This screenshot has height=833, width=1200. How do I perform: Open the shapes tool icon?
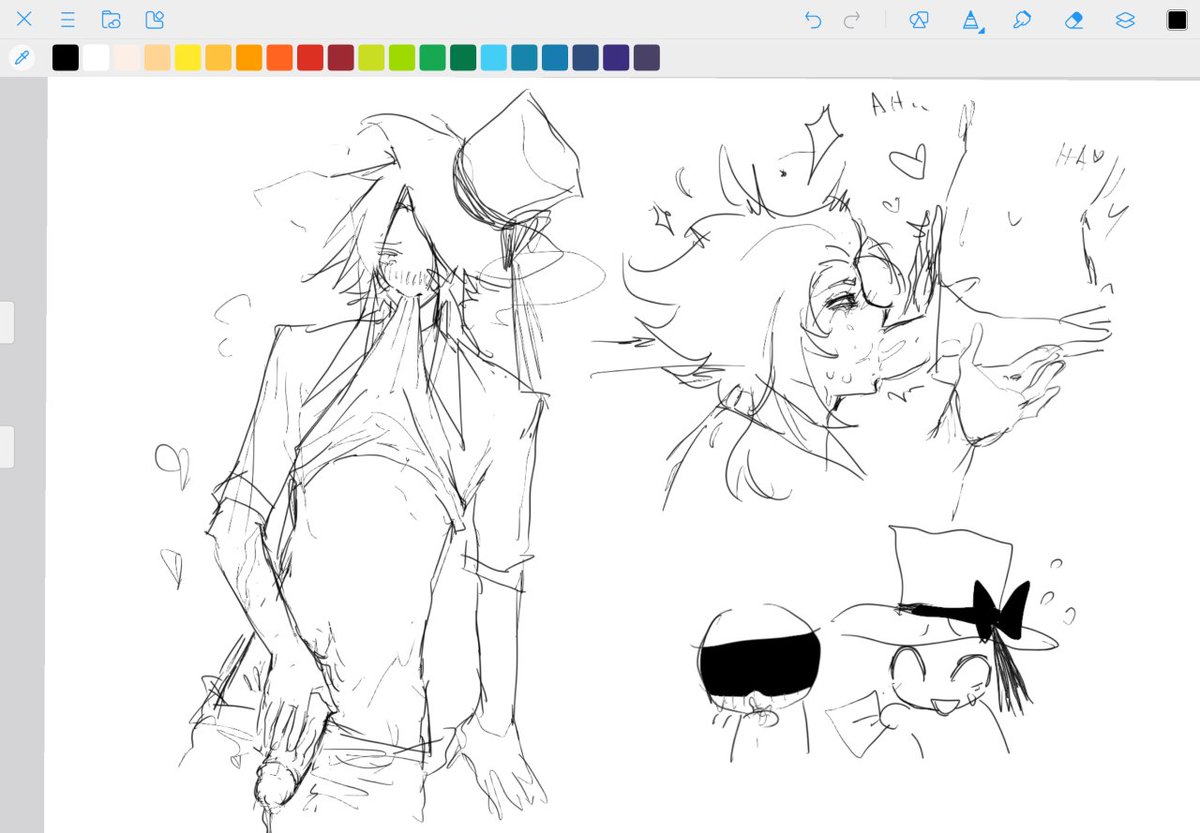[x=919, y=20]
